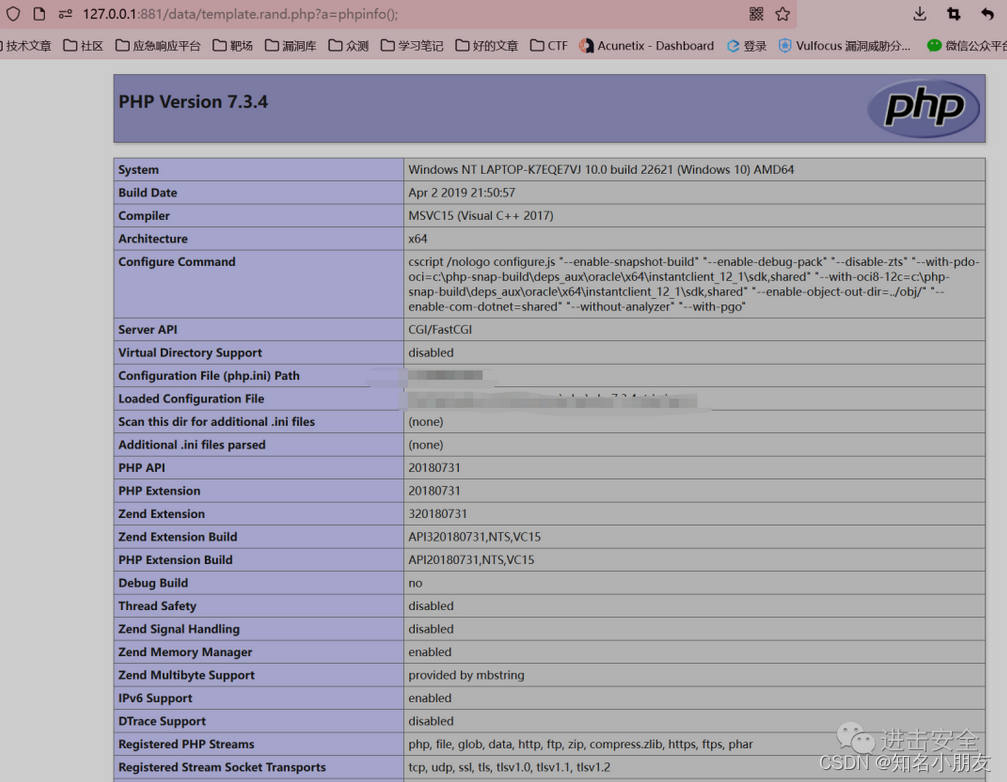Click the CGI/FastCGI value
1007x782 pixels.
tap(440, 329)
